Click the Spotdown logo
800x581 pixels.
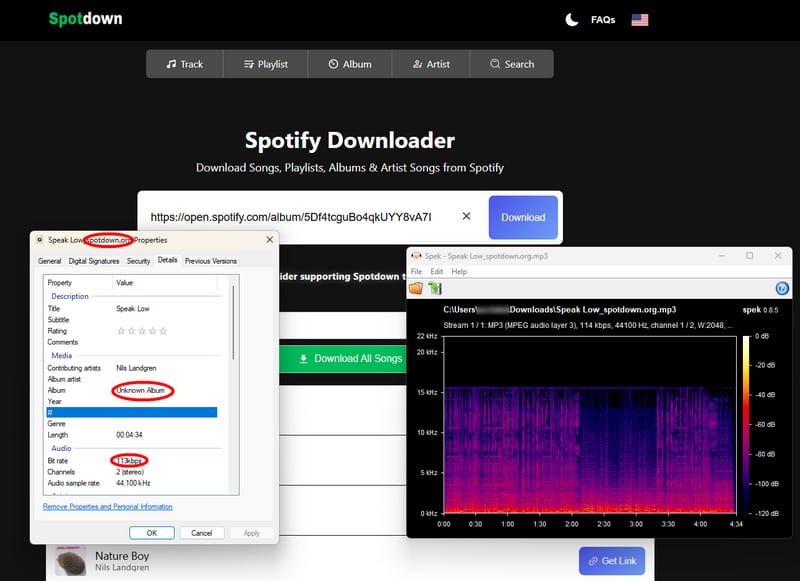coord(85,19)
